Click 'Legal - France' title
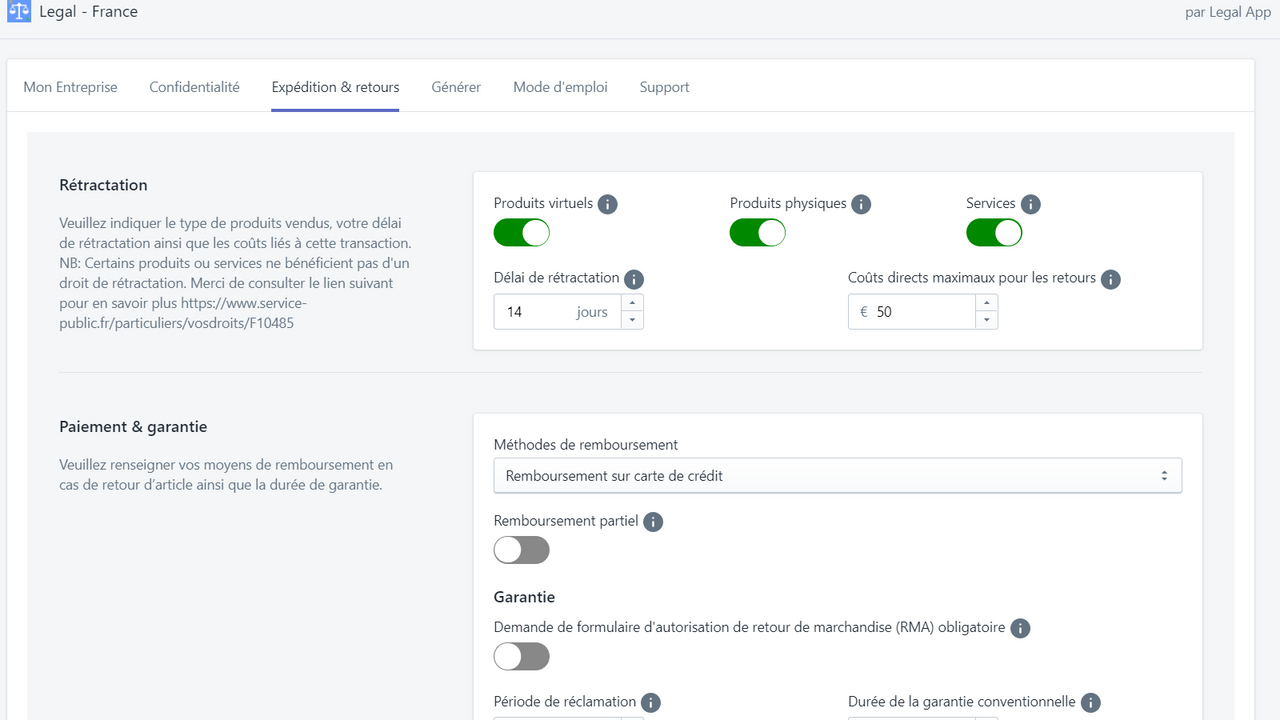 click(x=89, y=12)
